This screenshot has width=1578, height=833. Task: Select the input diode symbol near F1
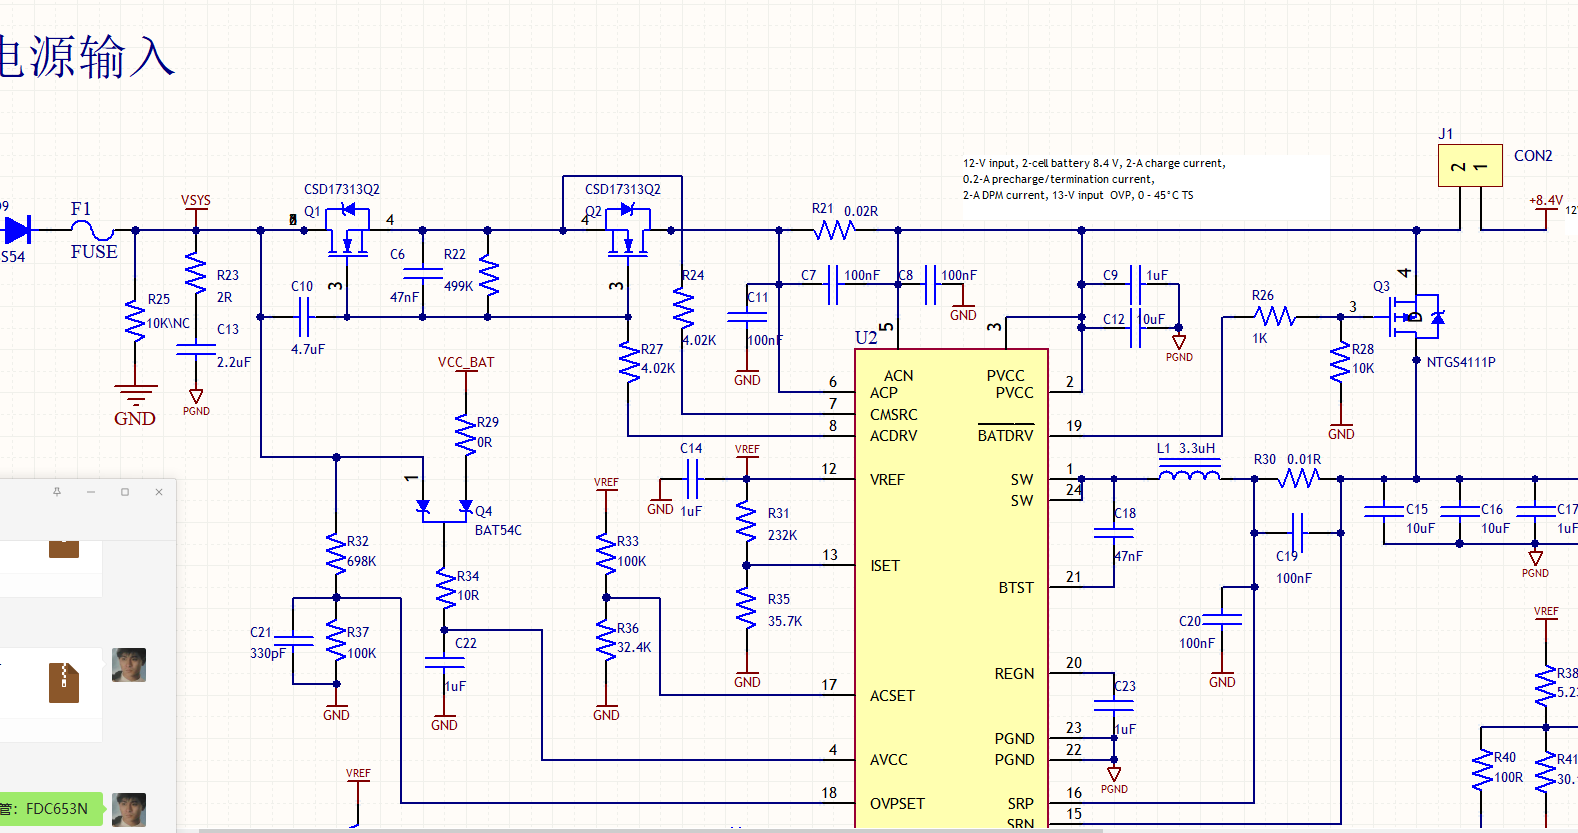click(18, 230)
